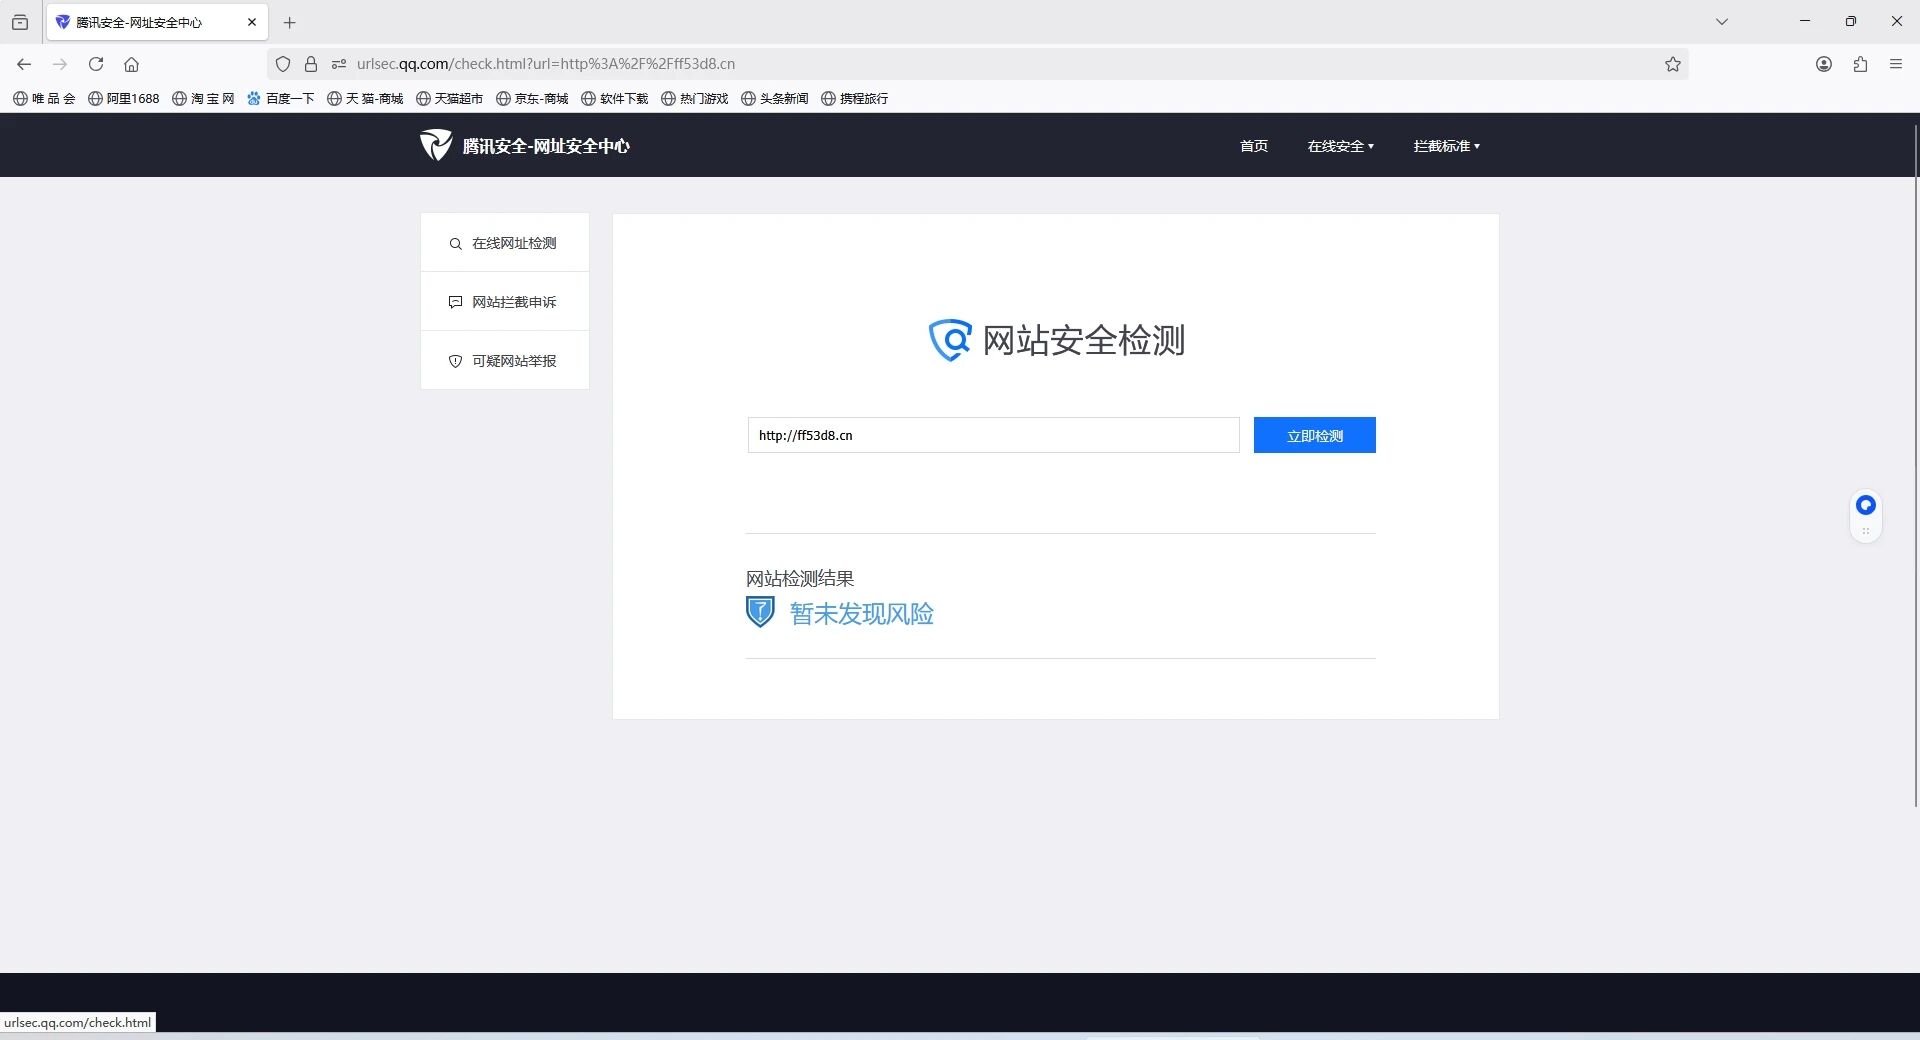Open the 阿里1688 bookmark
Screen dimensions: 1920x1040
[x=124, y=98]
